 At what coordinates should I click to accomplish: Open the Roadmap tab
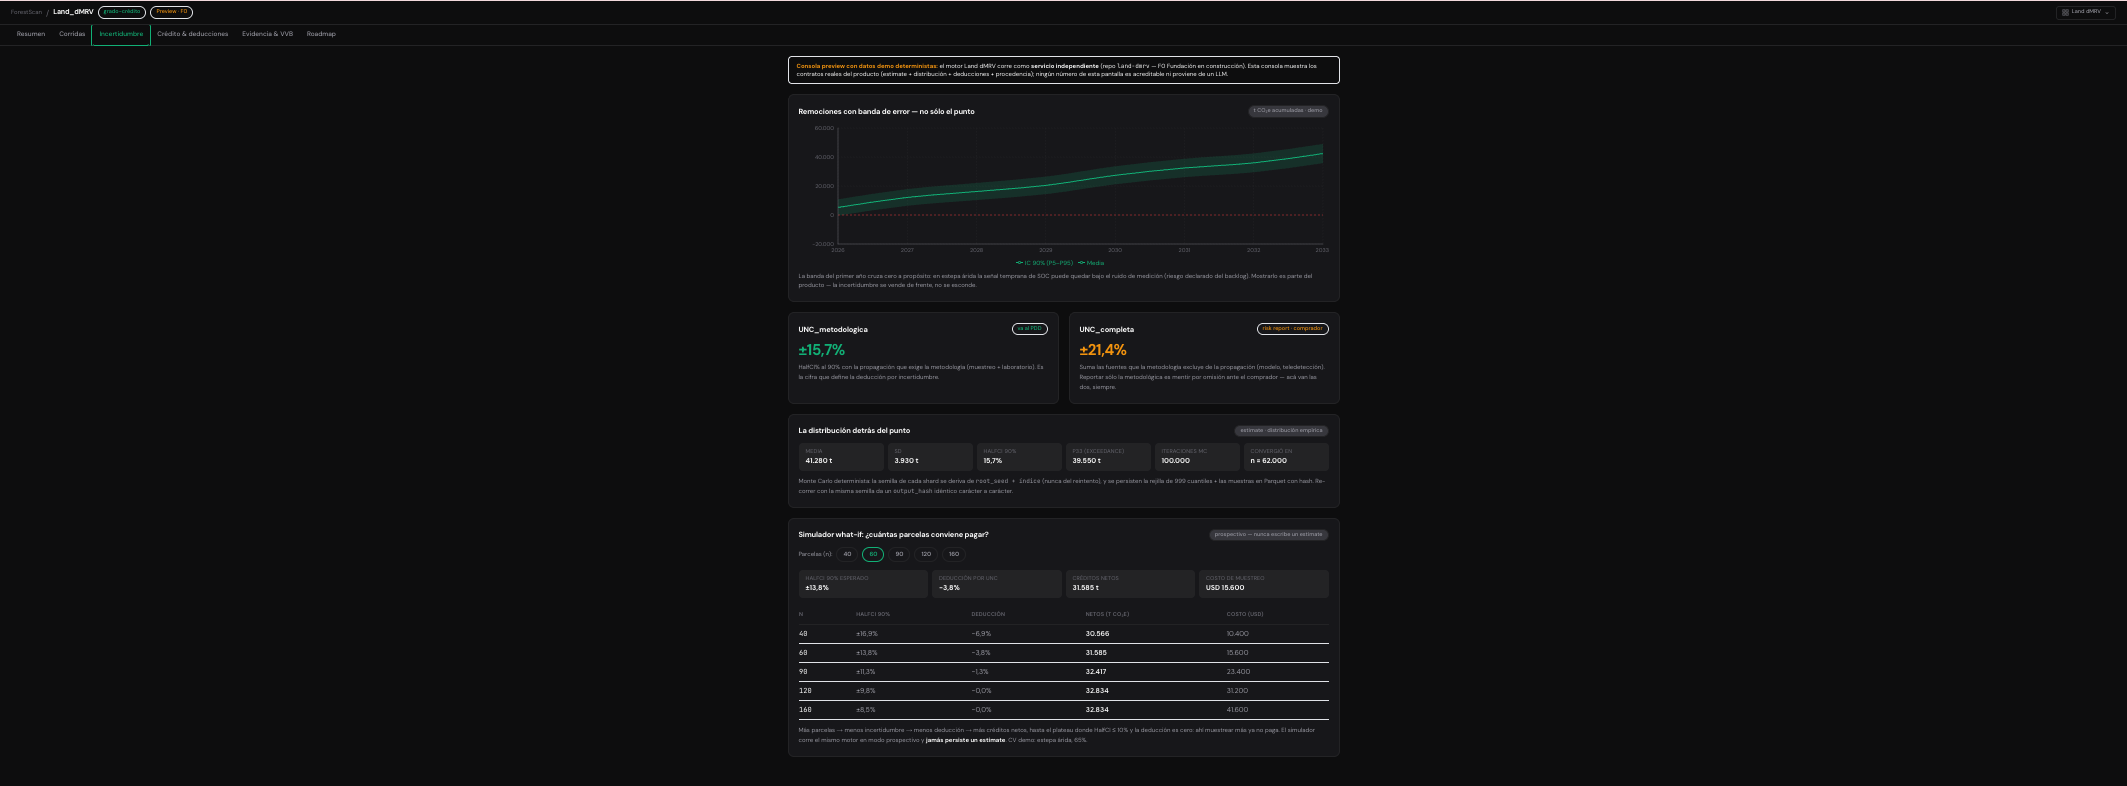pyautogui.click(x=321, y=34)
